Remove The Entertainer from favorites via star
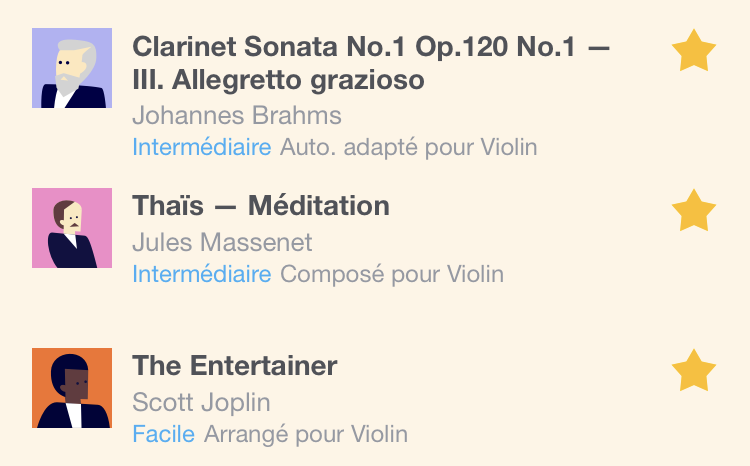Screen dimensions: 750x466 [x=694, y=370]
